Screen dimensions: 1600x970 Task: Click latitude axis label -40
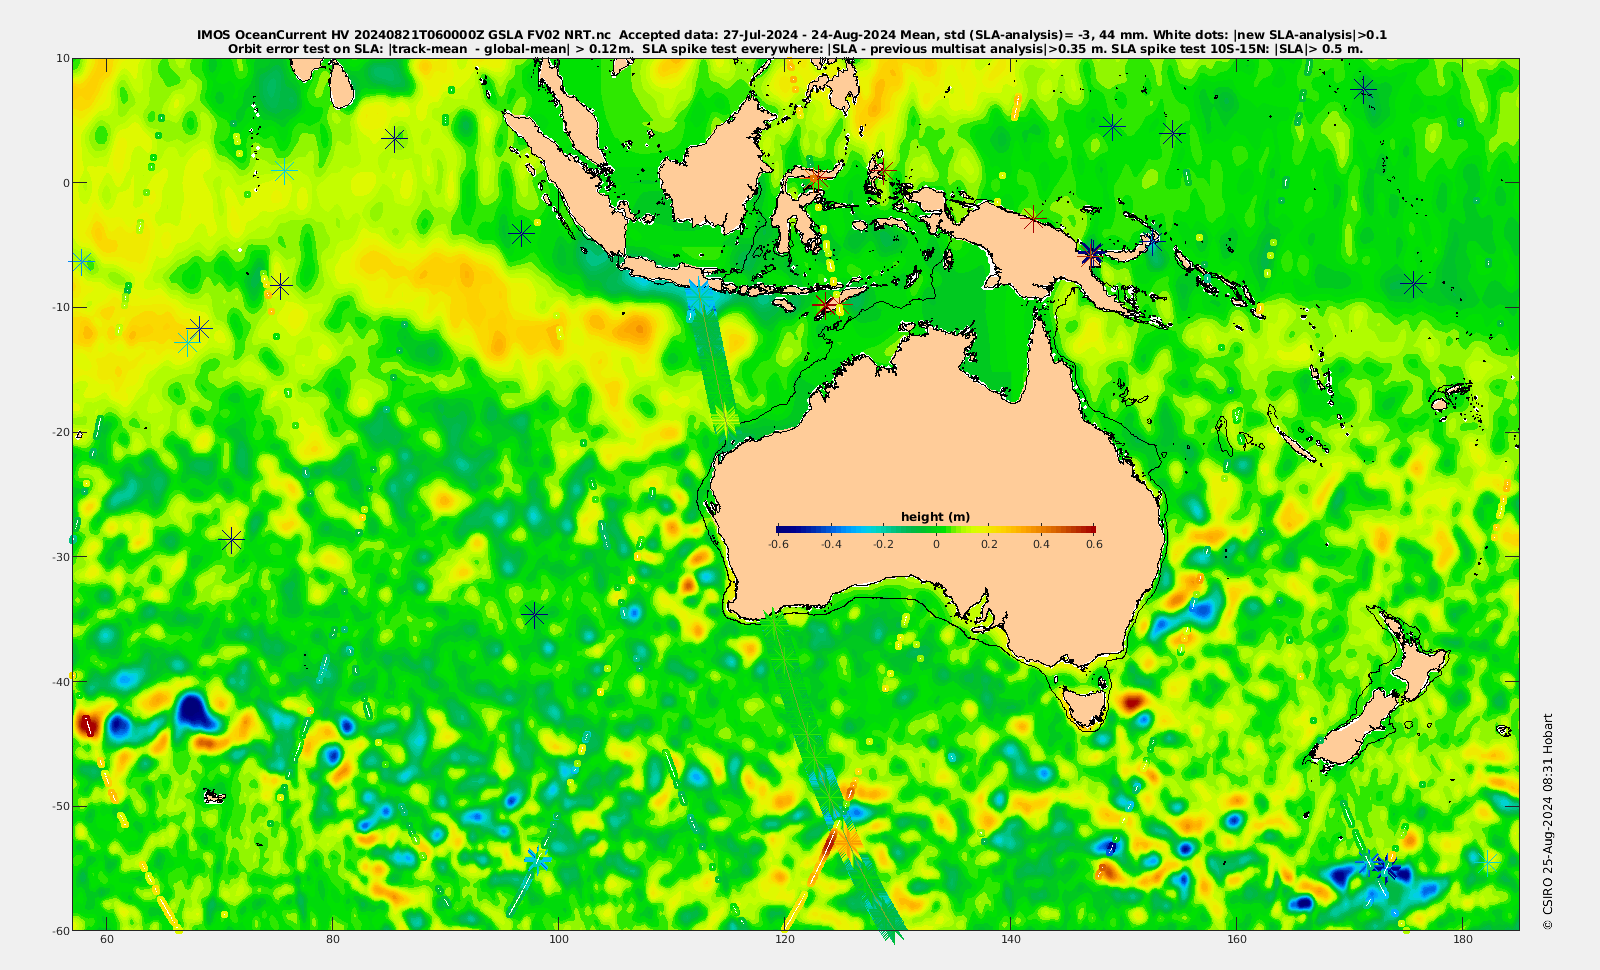(59, 681)
